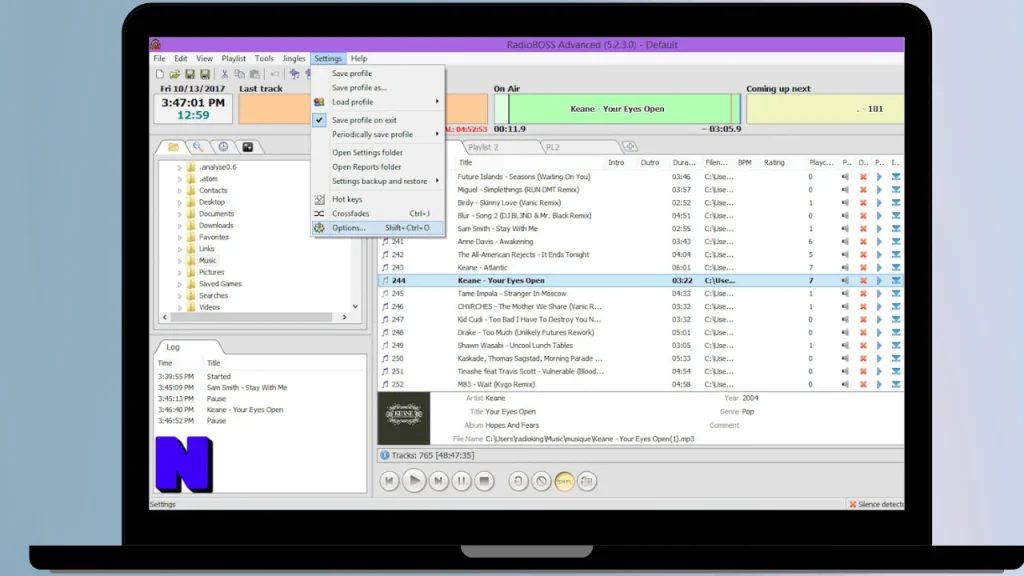Open the magnifier search tab icon
The image size is (1024, 576).
[198, 147]
